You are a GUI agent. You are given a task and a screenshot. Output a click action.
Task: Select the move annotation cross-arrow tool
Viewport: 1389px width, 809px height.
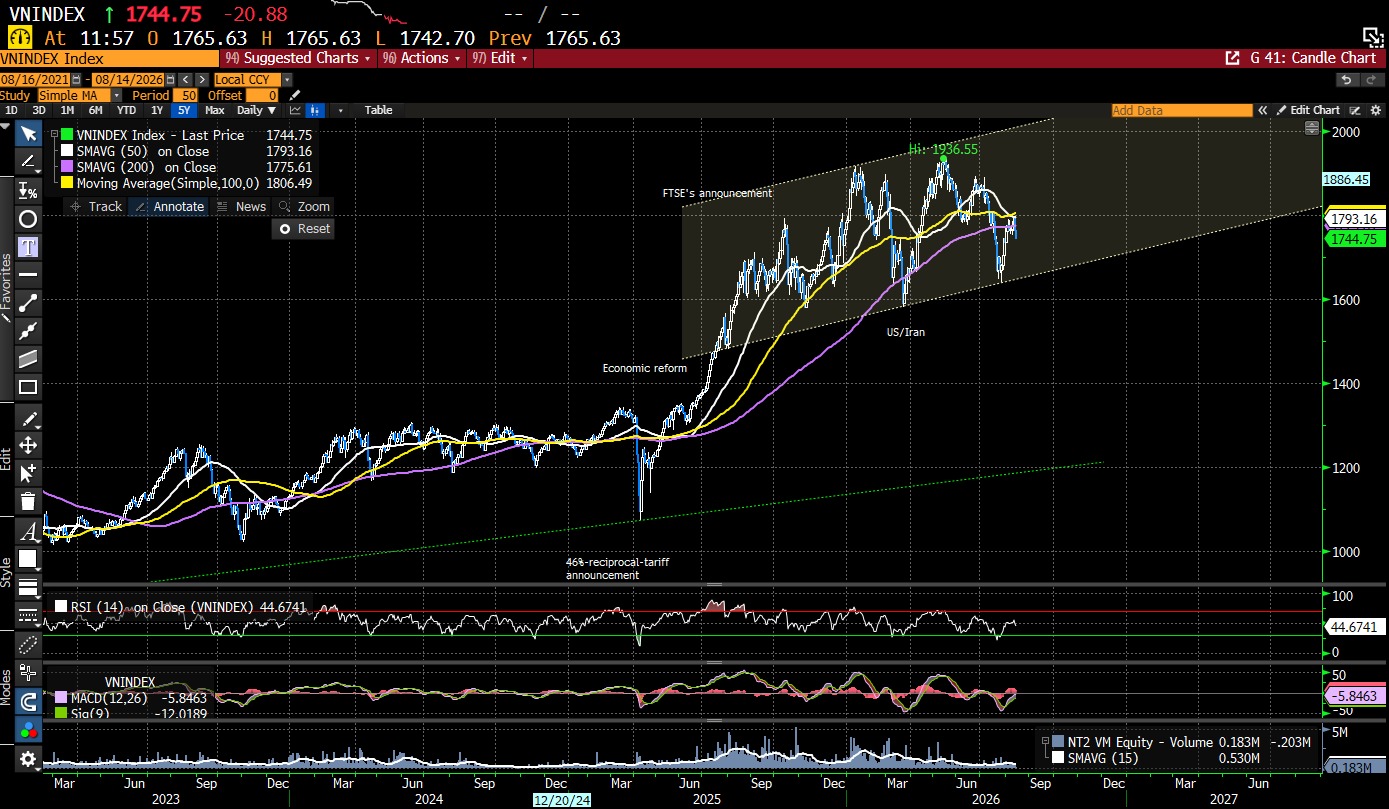pyautogui.click(x=28, y=446)
